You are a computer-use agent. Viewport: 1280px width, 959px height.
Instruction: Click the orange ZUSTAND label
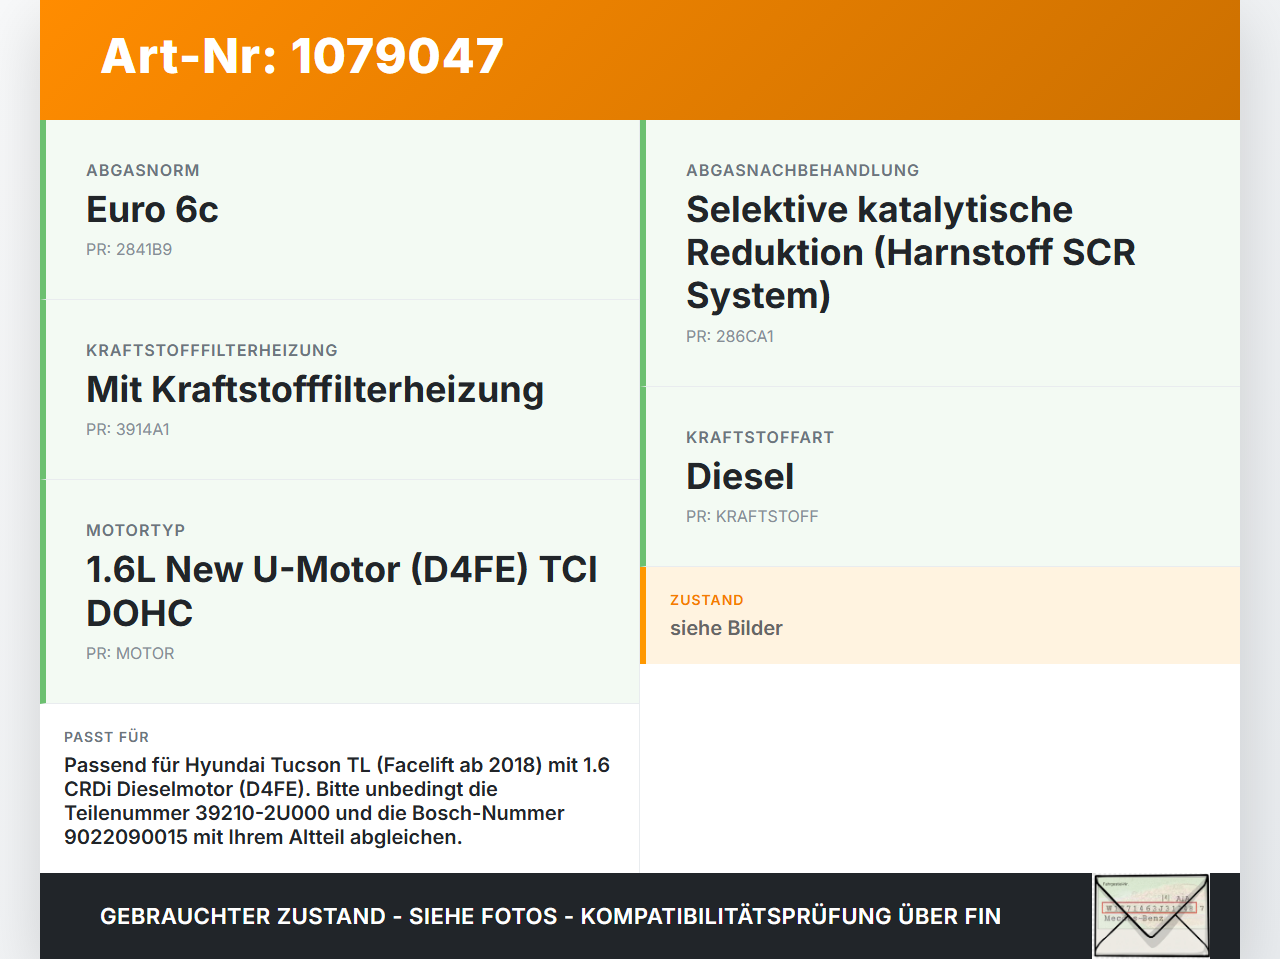click(x=707, y=600)
